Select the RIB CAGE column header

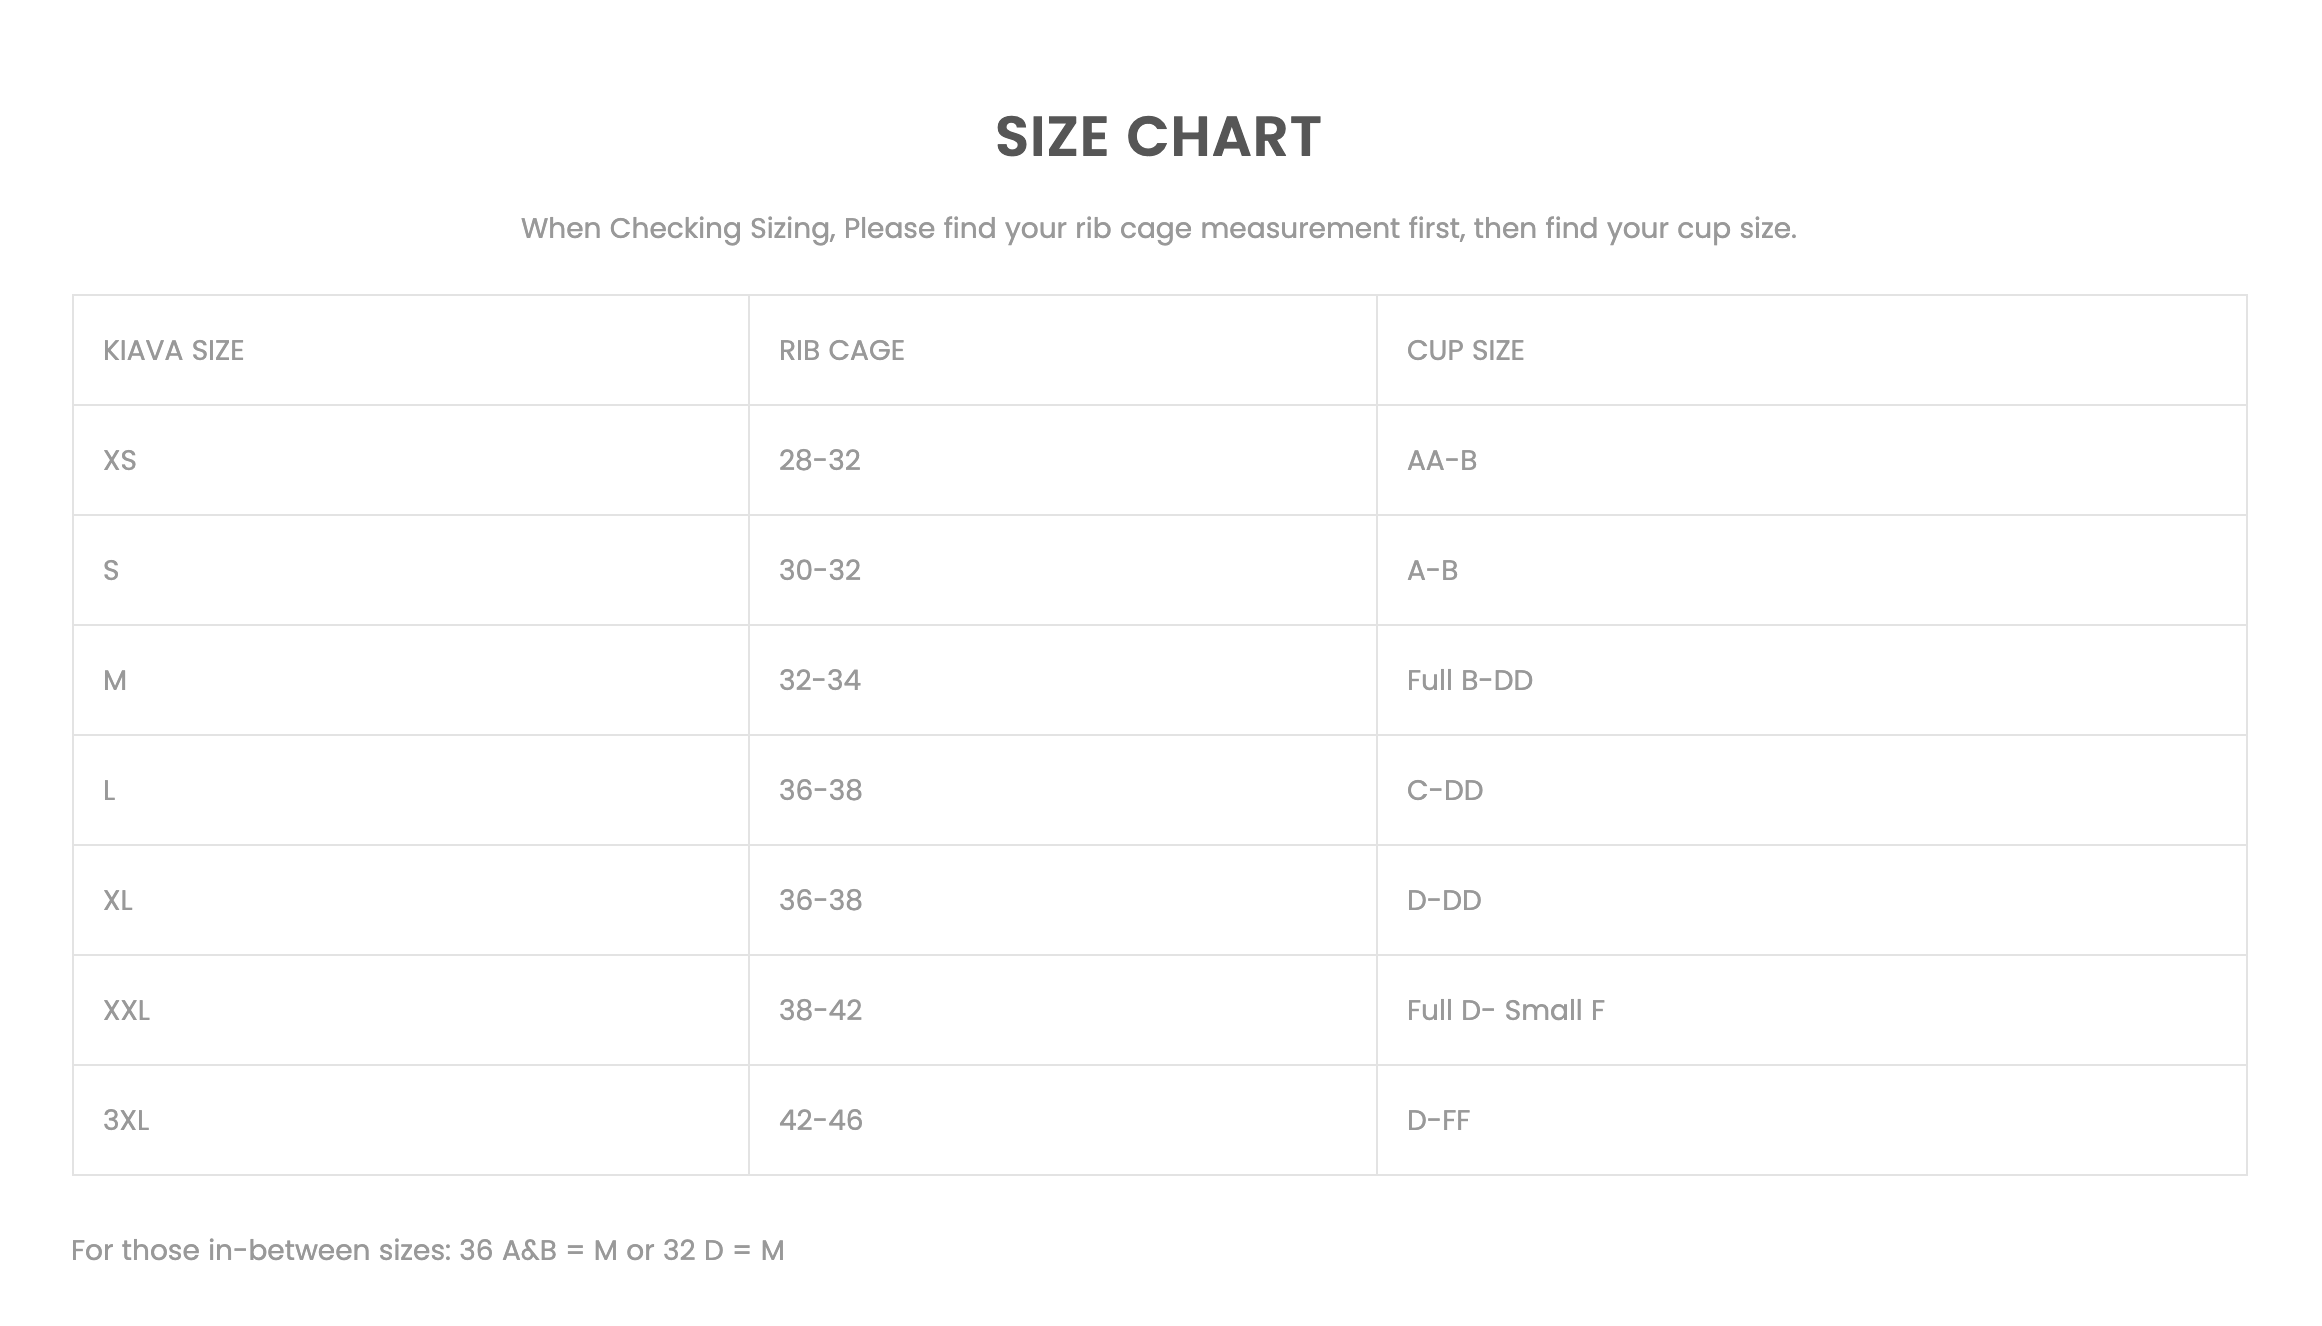(841, 351)
